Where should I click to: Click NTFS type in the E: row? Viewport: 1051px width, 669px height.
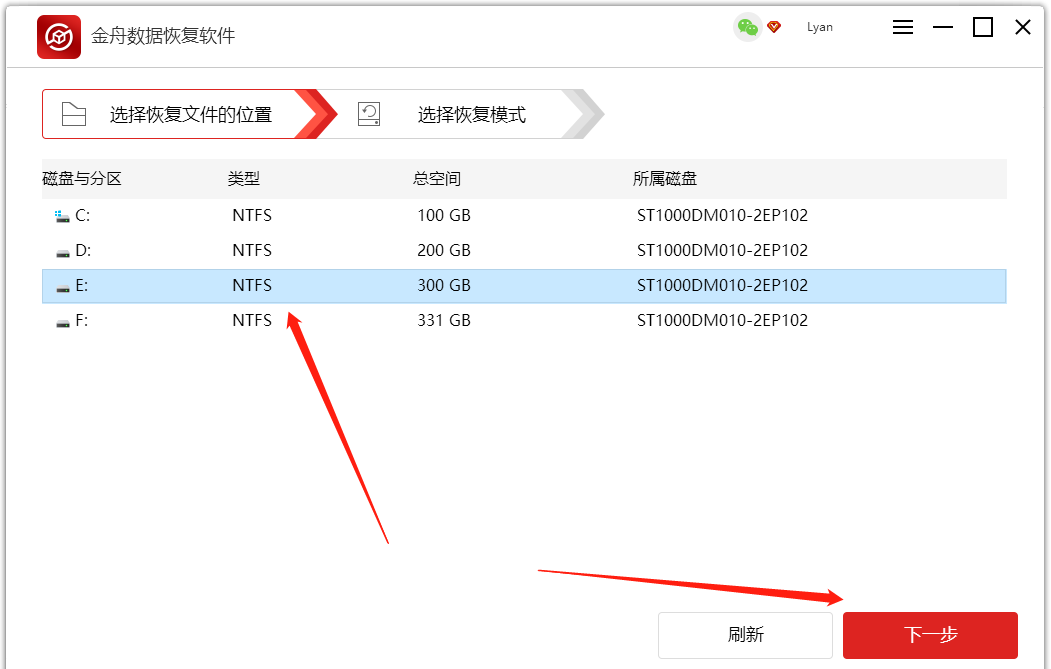tap(252, 285)
